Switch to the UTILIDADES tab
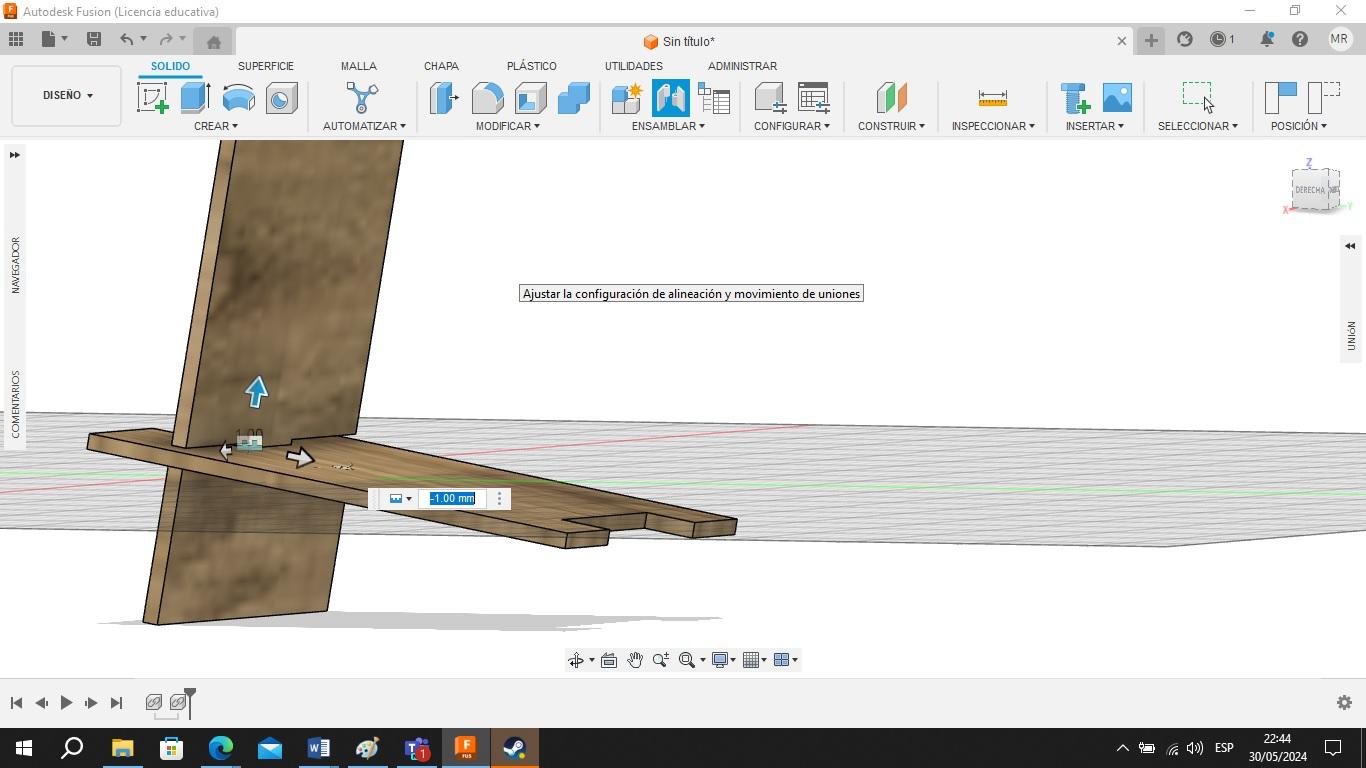The image size is (1366, 768). pyautogui.click(x=633, y=66)
